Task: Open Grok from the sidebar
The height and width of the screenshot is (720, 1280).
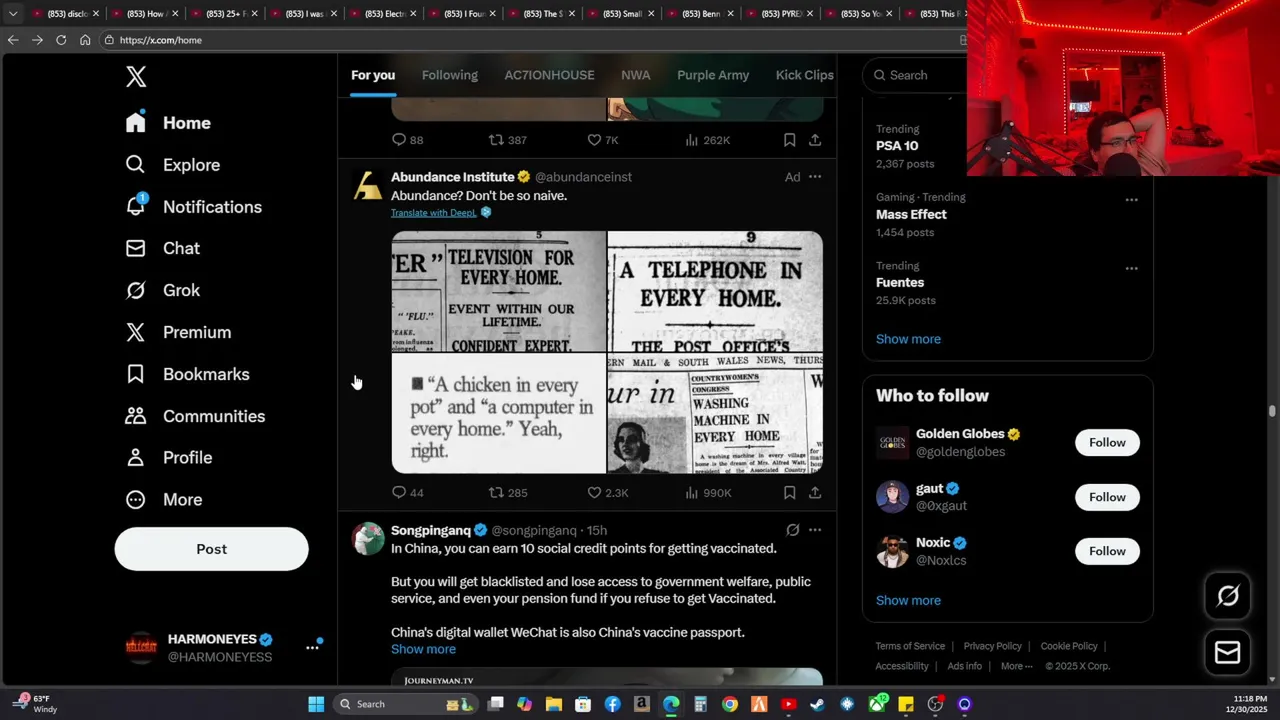Action: tap(162, 290)
